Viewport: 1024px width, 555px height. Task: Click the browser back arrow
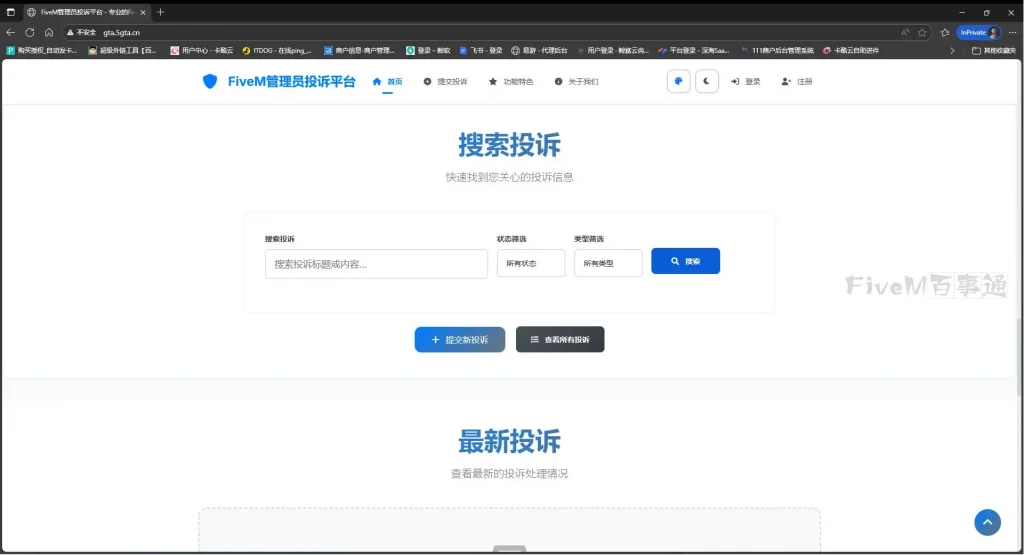click(x=10, y=32)
